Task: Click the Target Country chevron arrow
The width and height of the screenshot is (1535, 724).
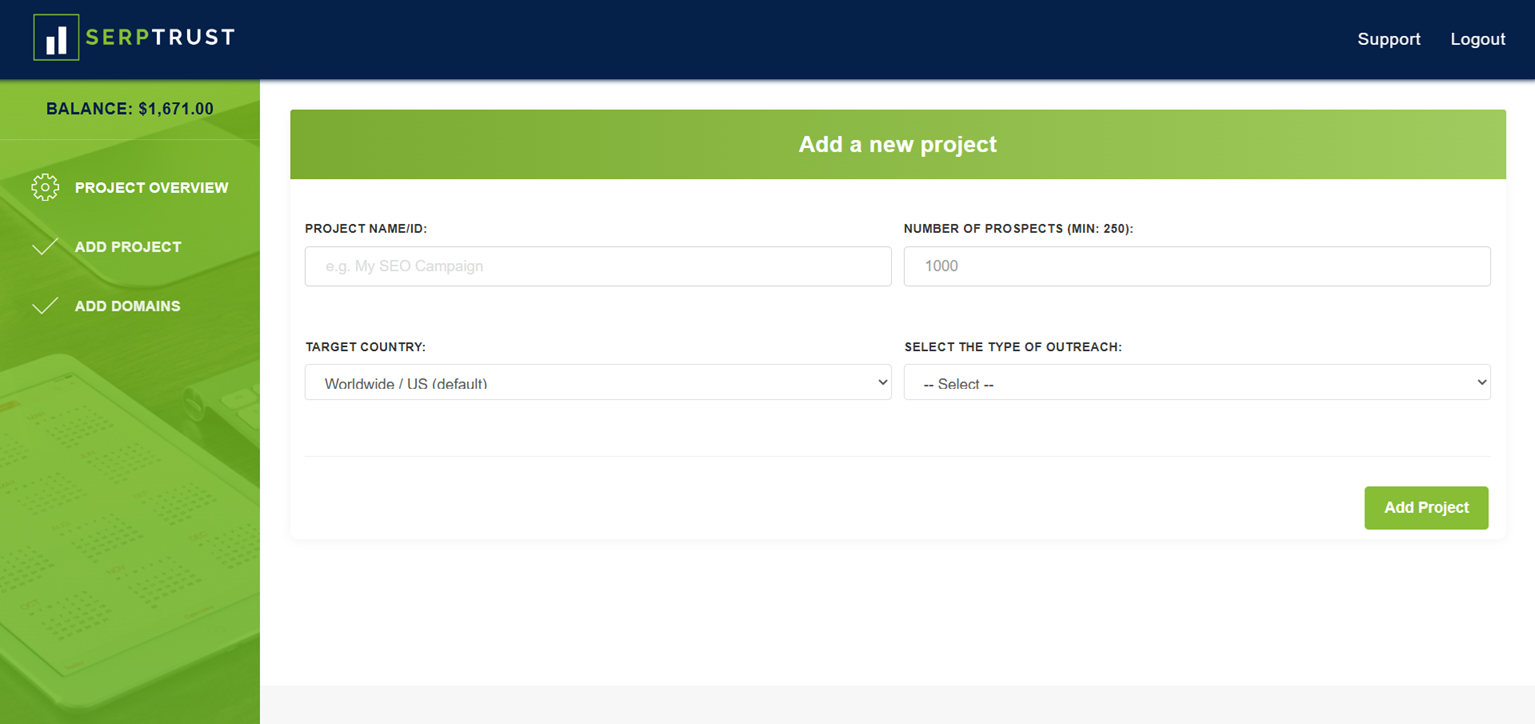Action: [x=881, y=382]
